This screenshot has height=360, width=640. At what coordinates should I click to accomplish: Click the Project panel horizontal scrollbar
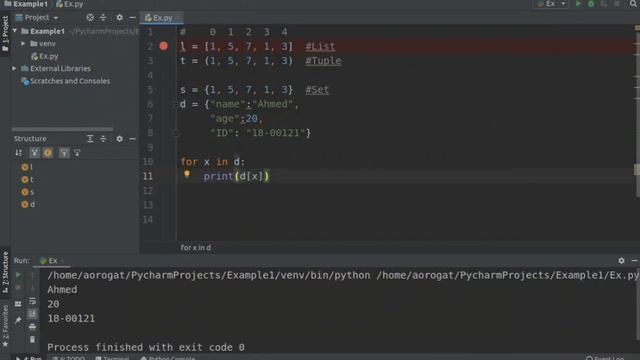tap(62, 129)
